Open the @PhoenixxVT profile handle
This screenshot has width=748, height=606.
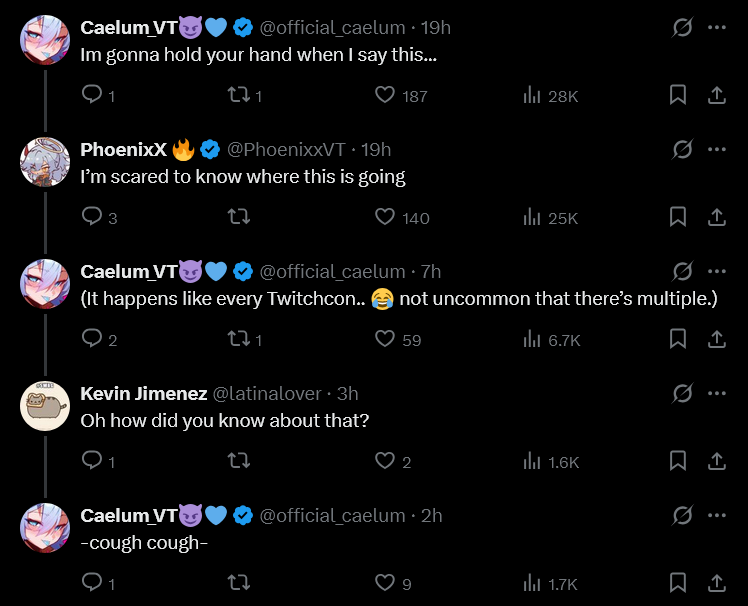286,149
